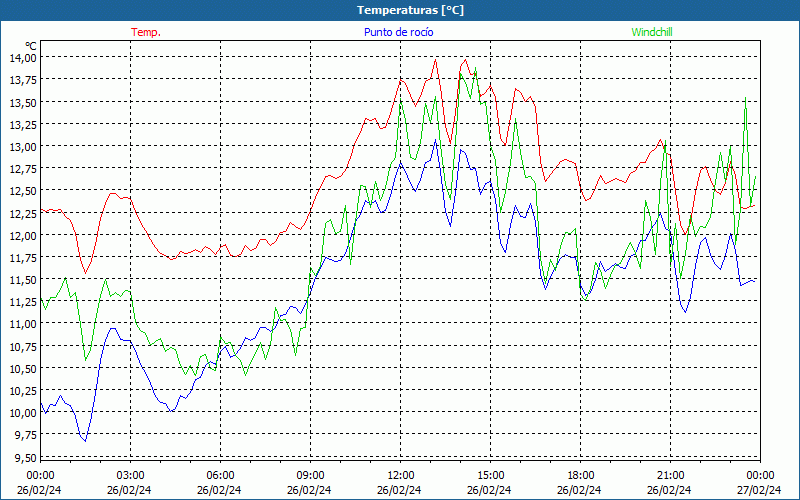Image resolution: width=800 pixels, height=500 pixels.
Task: Click the 12,50 y-axis value
Action: point(23,191)
